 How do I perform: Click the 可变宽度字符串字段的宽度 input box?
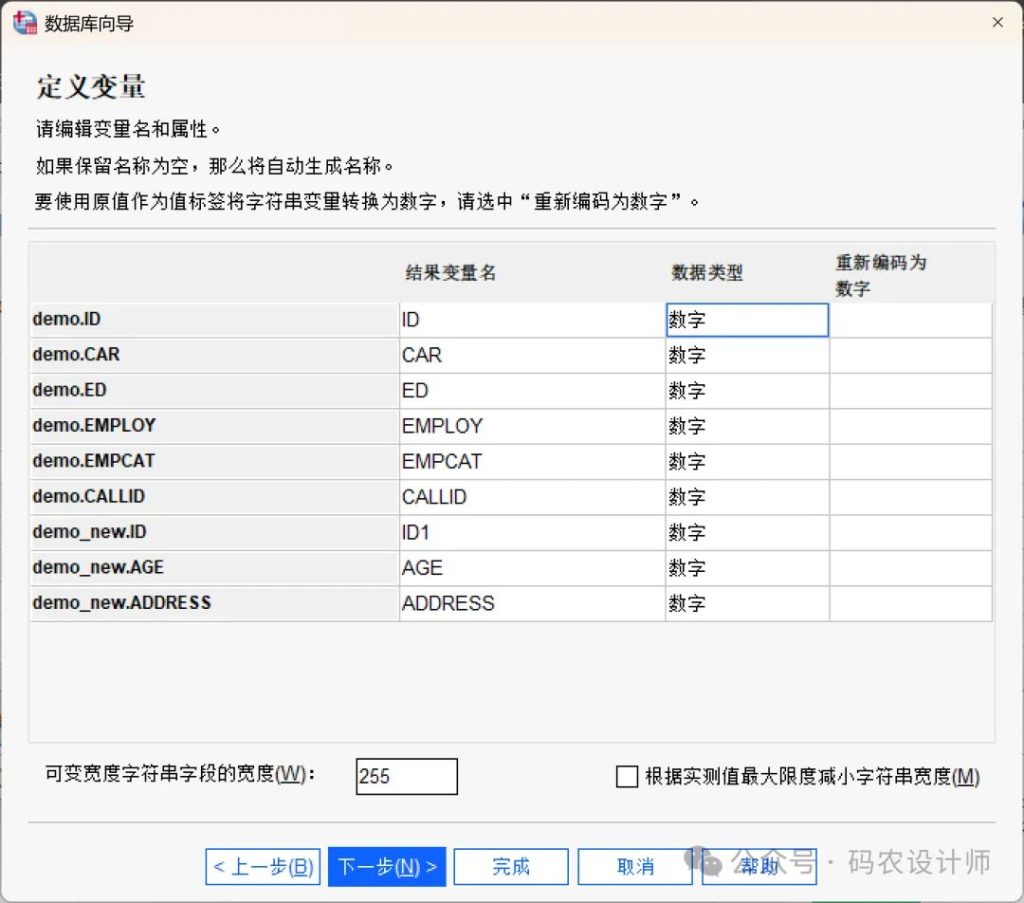pyautogui.click(x=406, y=776)
